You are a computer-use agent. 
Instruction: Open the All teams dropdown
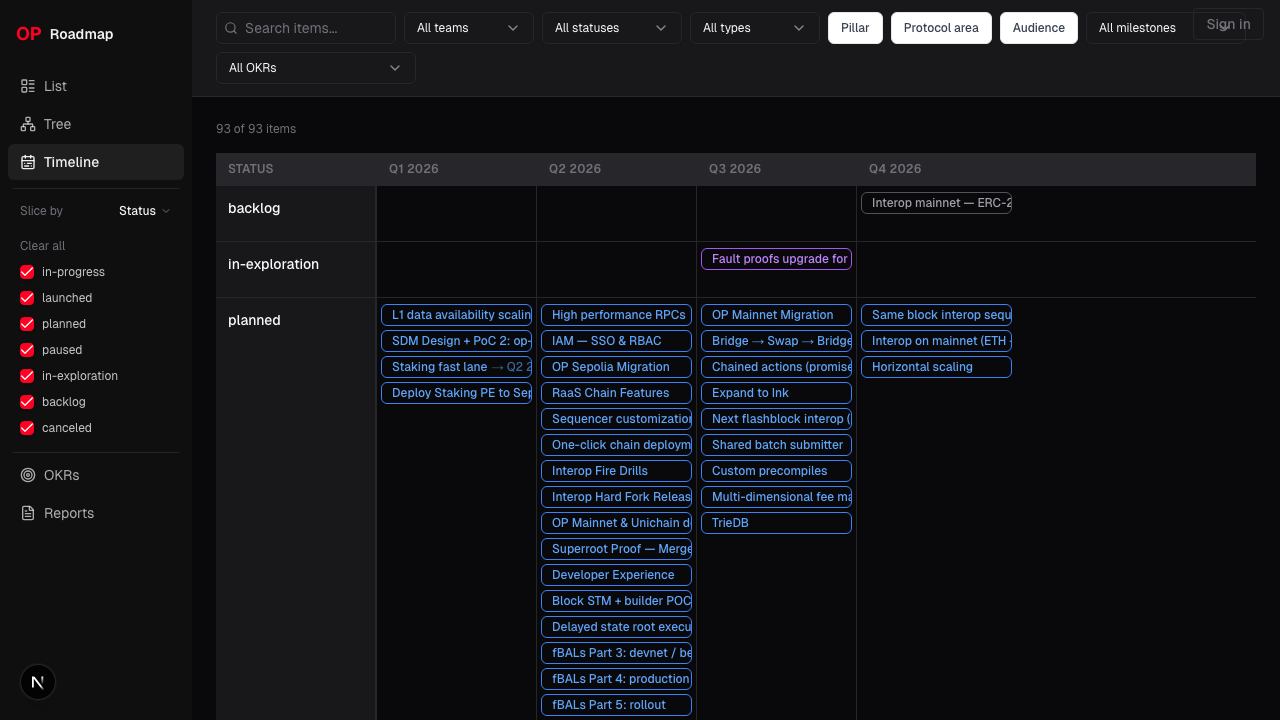point(468,28)
